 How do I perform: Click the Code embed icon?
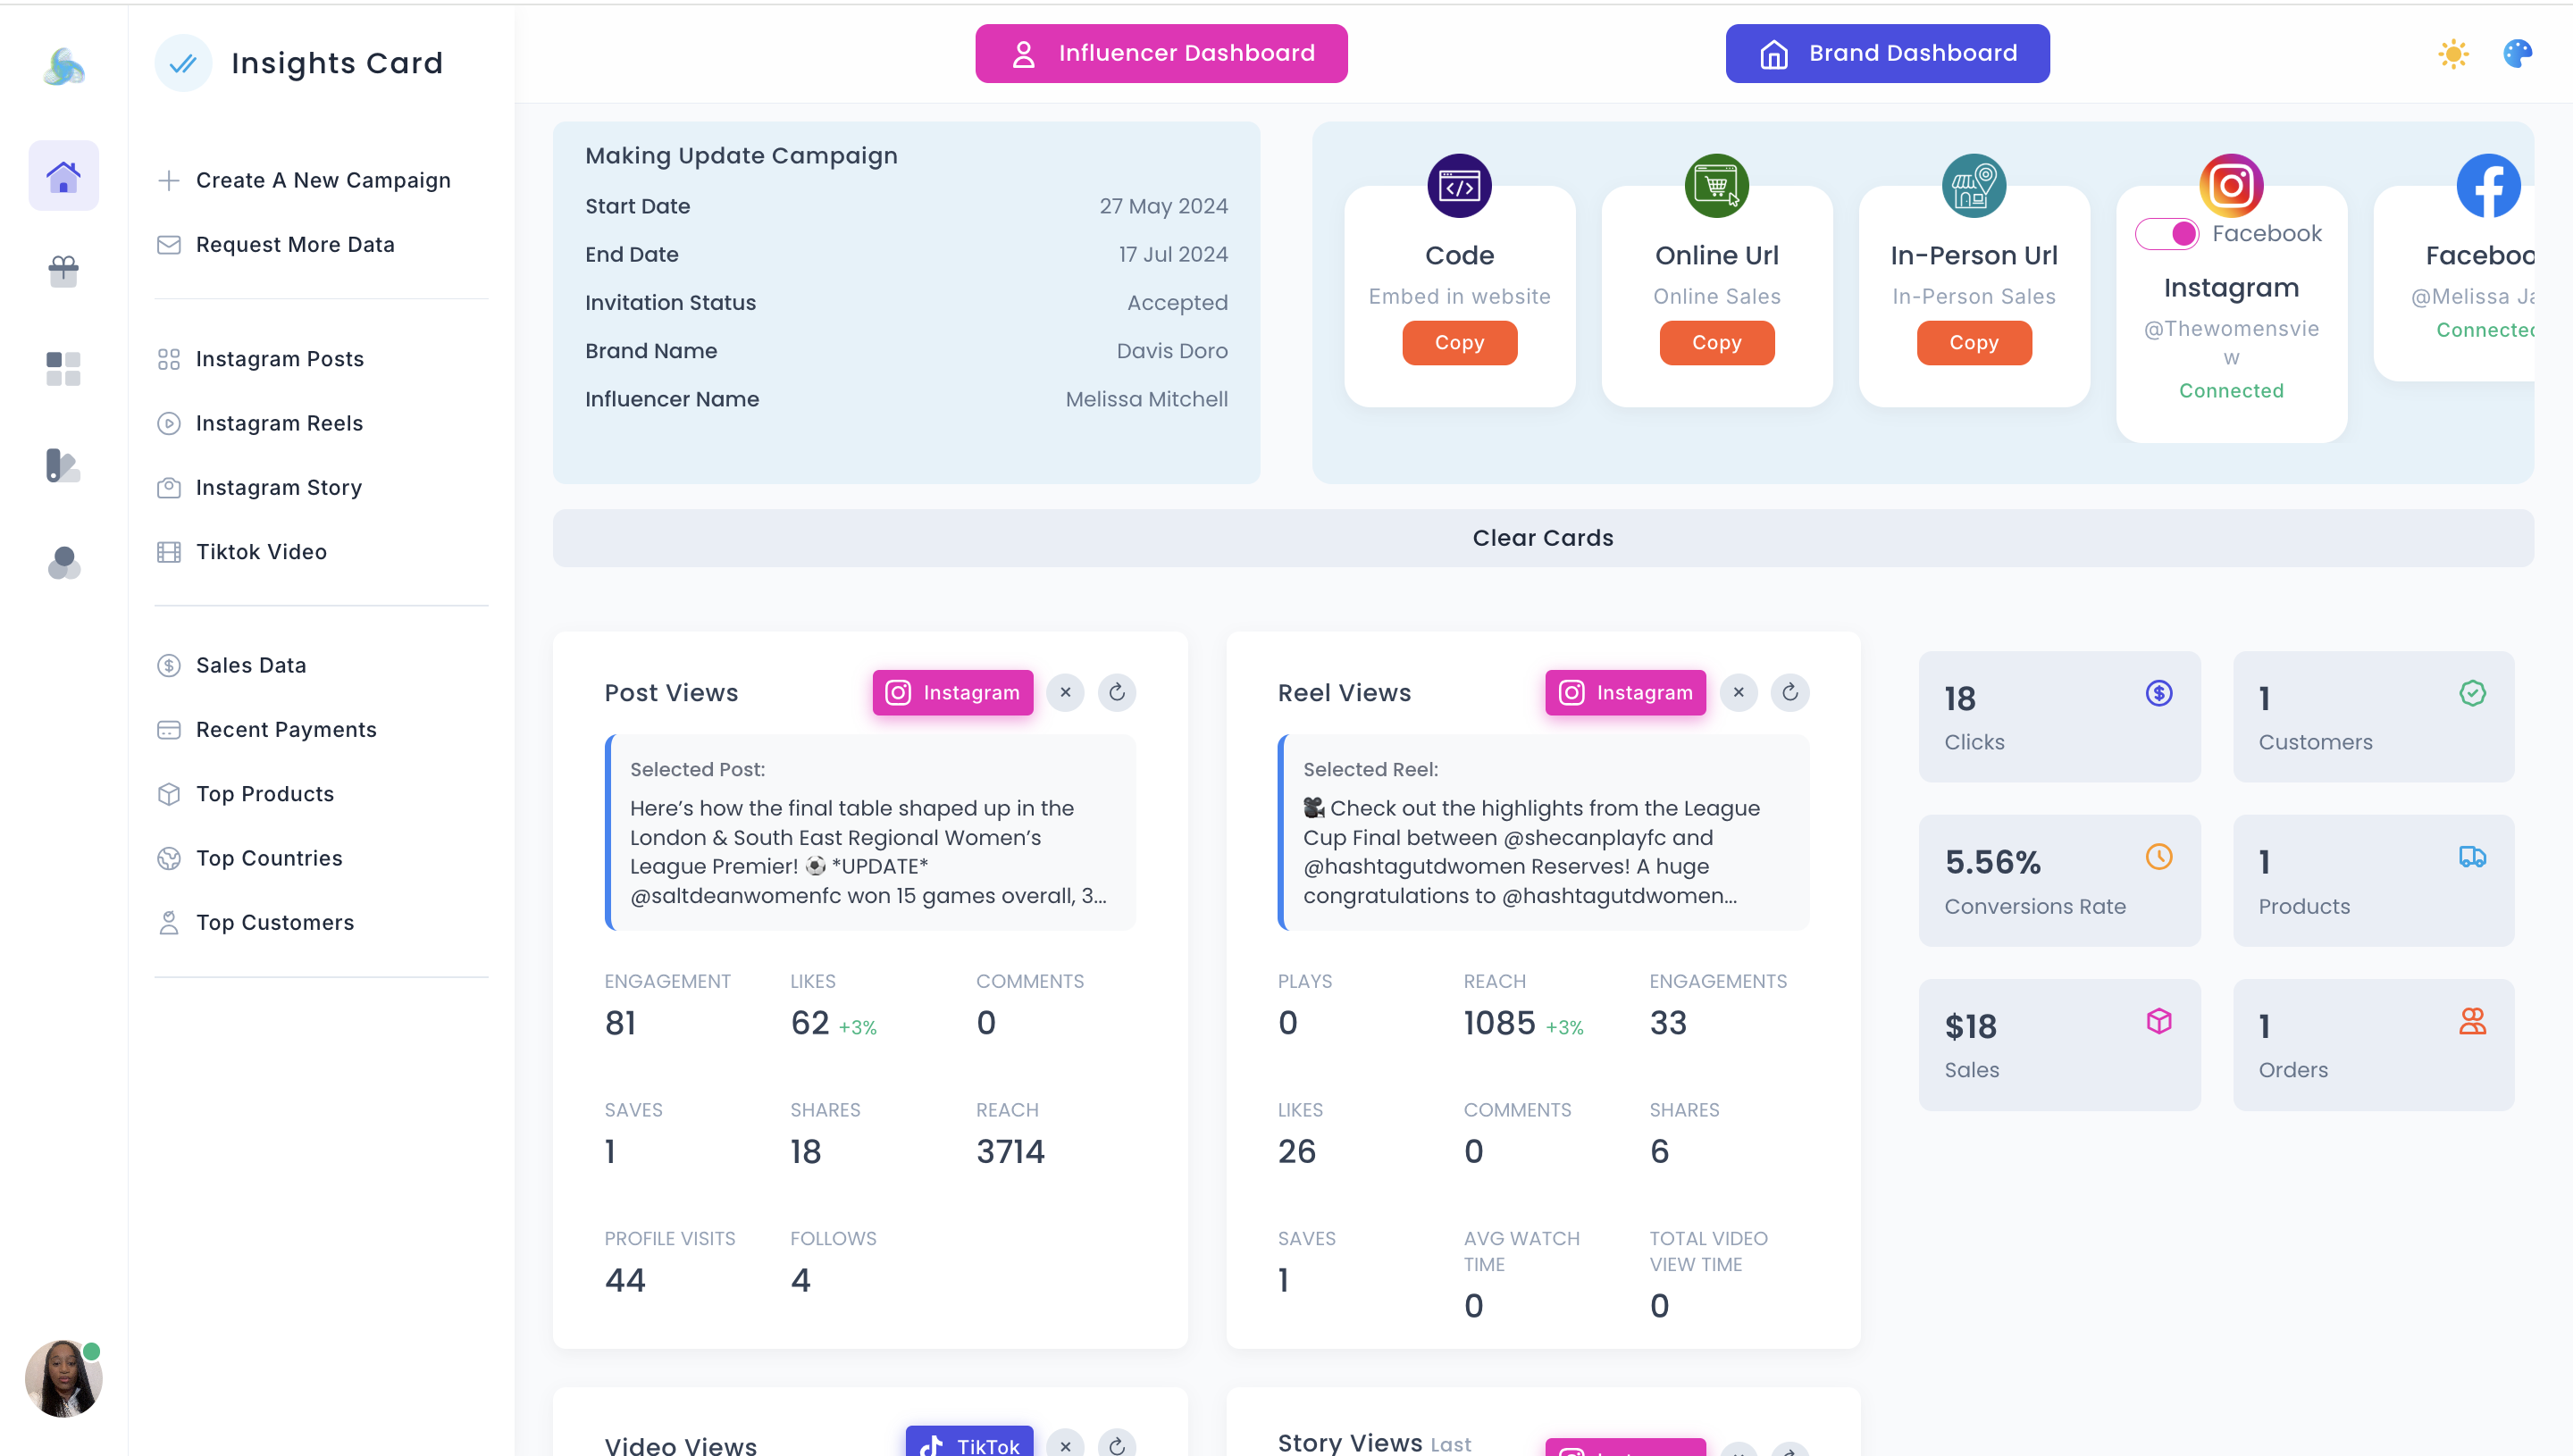click(x=1459, y=186)
